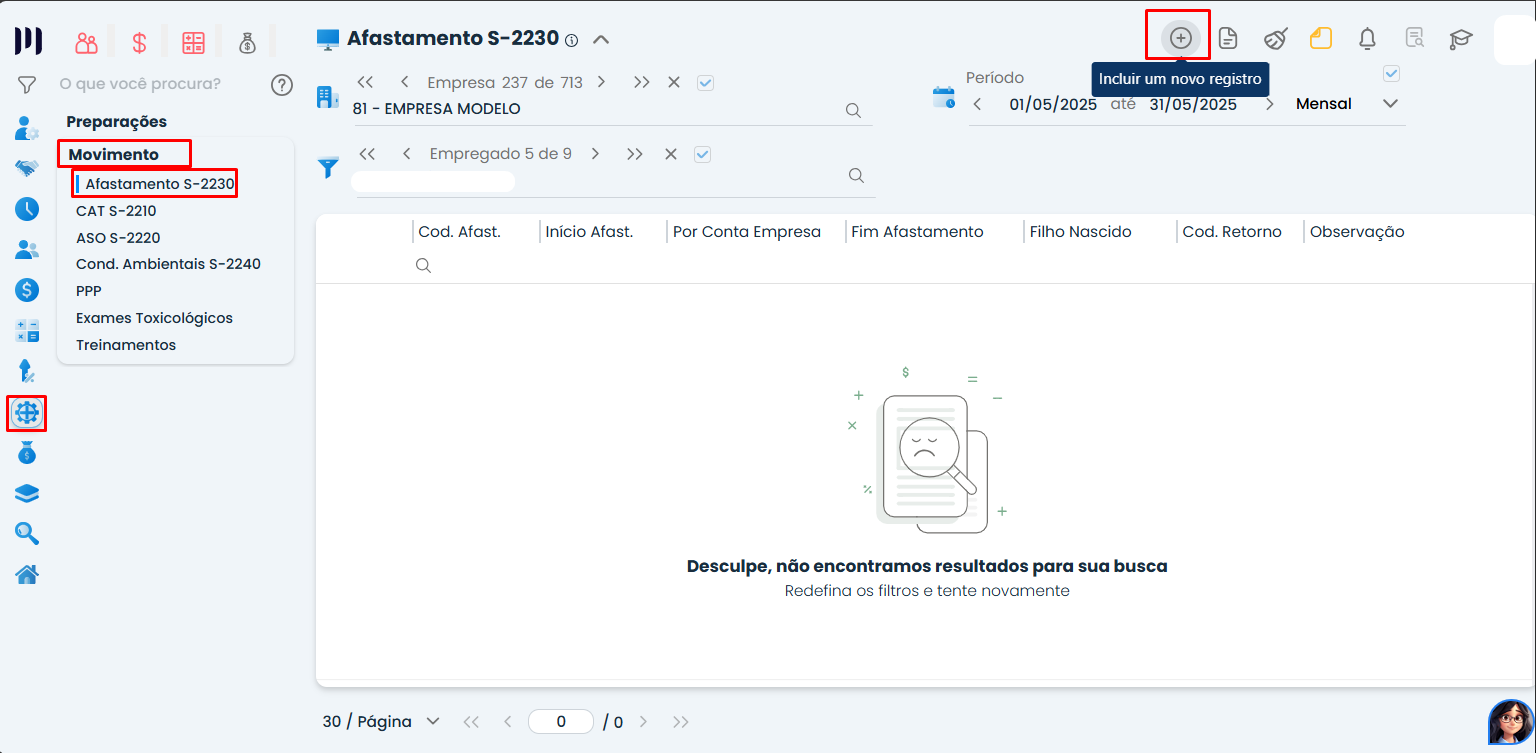
Task: Select CAT S-2210 in the Movimento menu
Action: pyautogui.click(x=116, y=211)
